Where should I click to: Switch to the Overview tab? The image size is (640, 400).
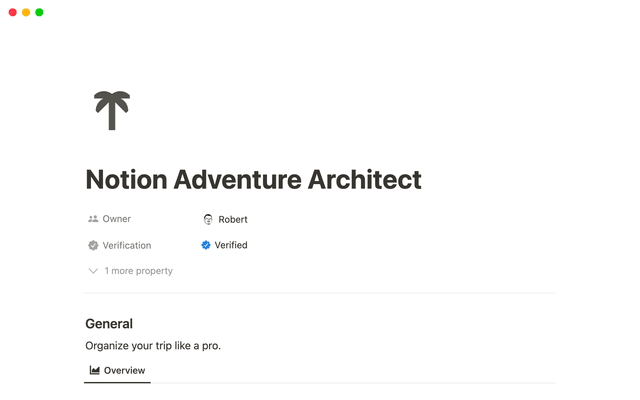124,370
